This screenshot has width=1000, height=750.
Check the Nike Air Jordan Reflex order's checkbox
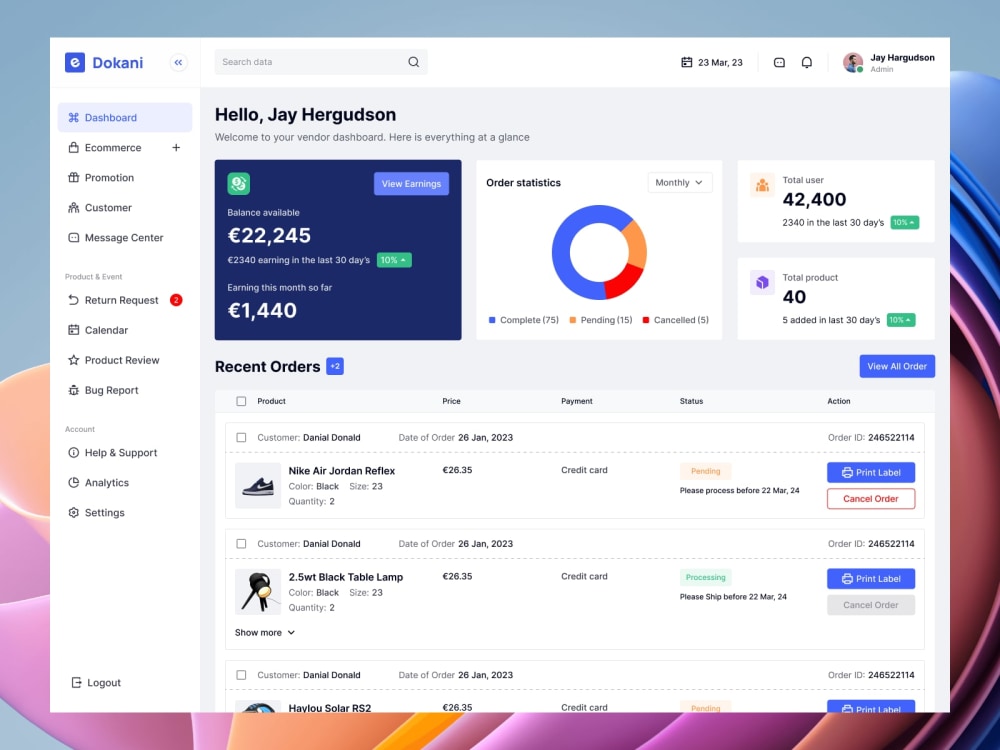click(241, 438)
